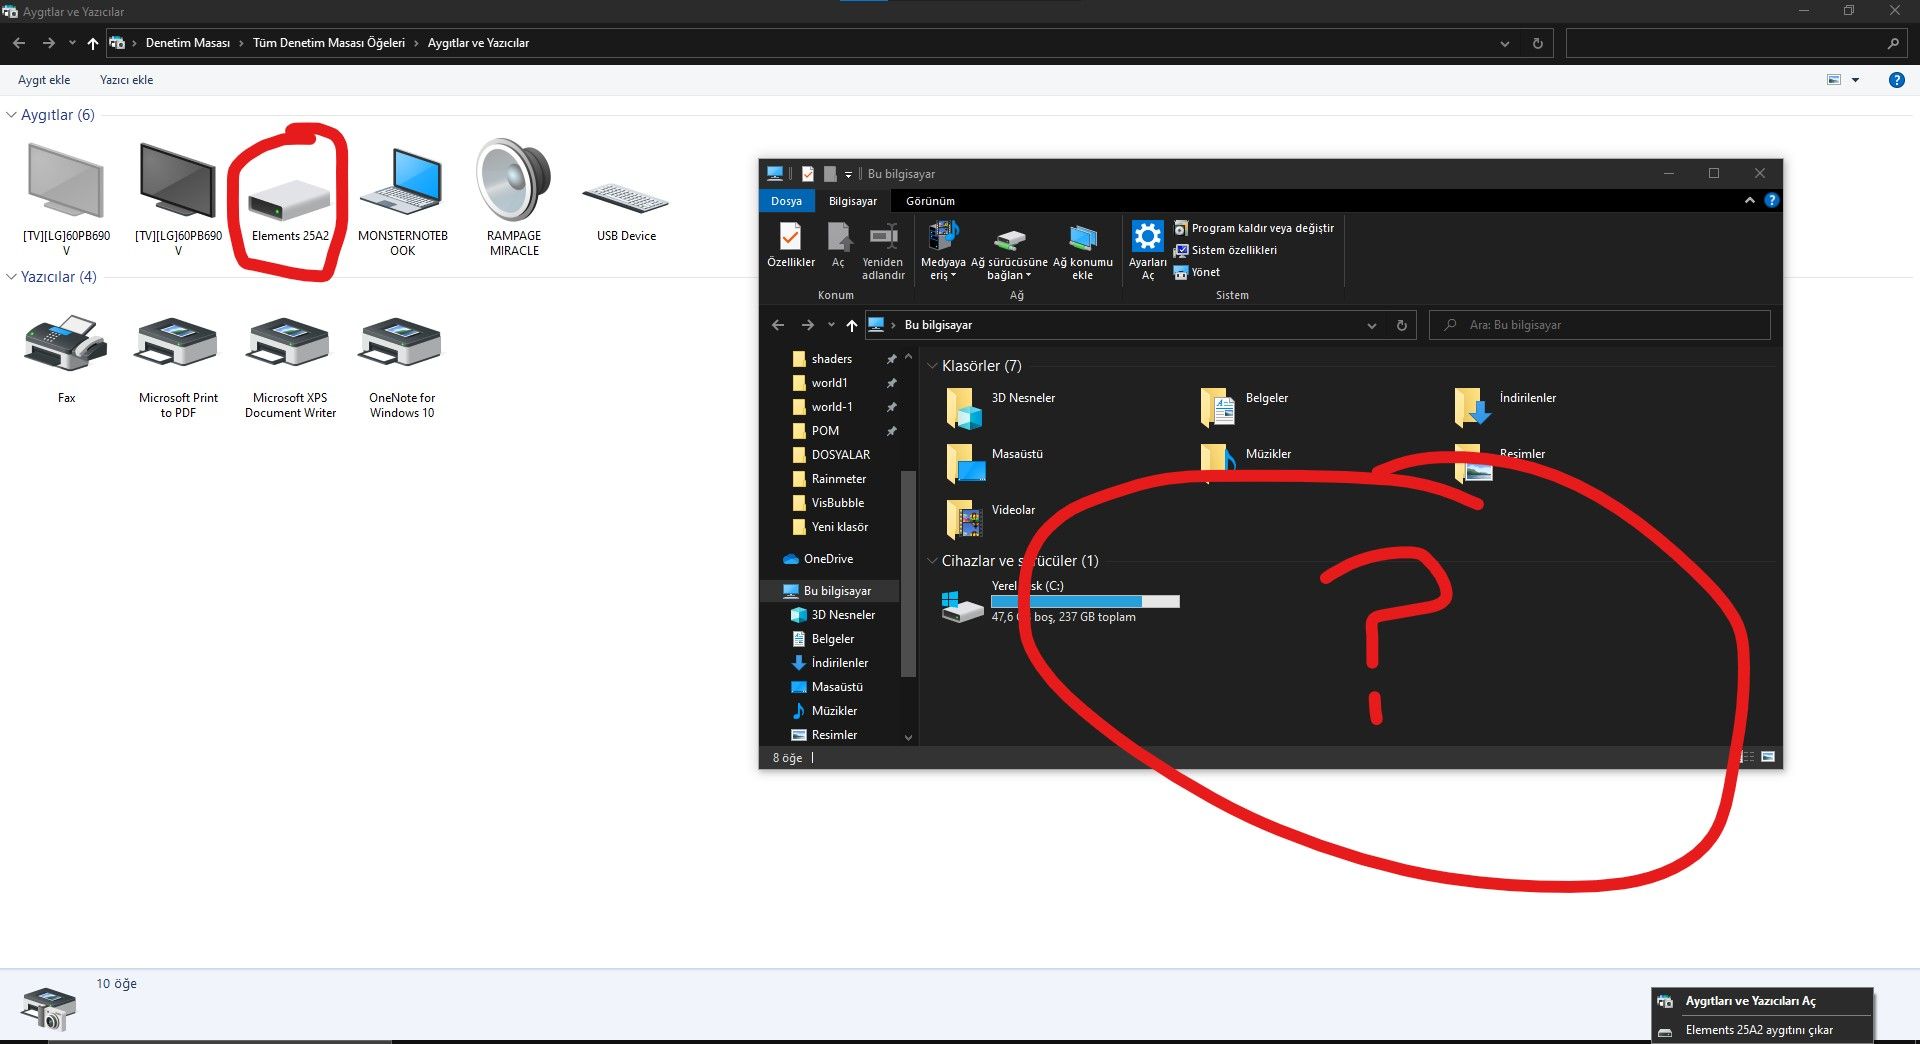Click the Aygıtlar ve Yazıcılar search field
Viewport: 1920px width, 1044px height.
1735,43
